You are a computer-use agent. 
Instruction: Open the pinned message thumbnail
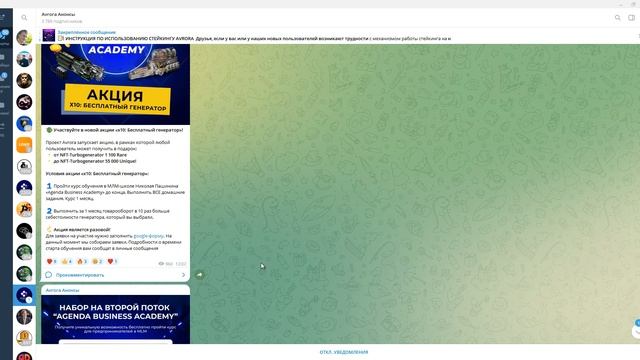49,36
